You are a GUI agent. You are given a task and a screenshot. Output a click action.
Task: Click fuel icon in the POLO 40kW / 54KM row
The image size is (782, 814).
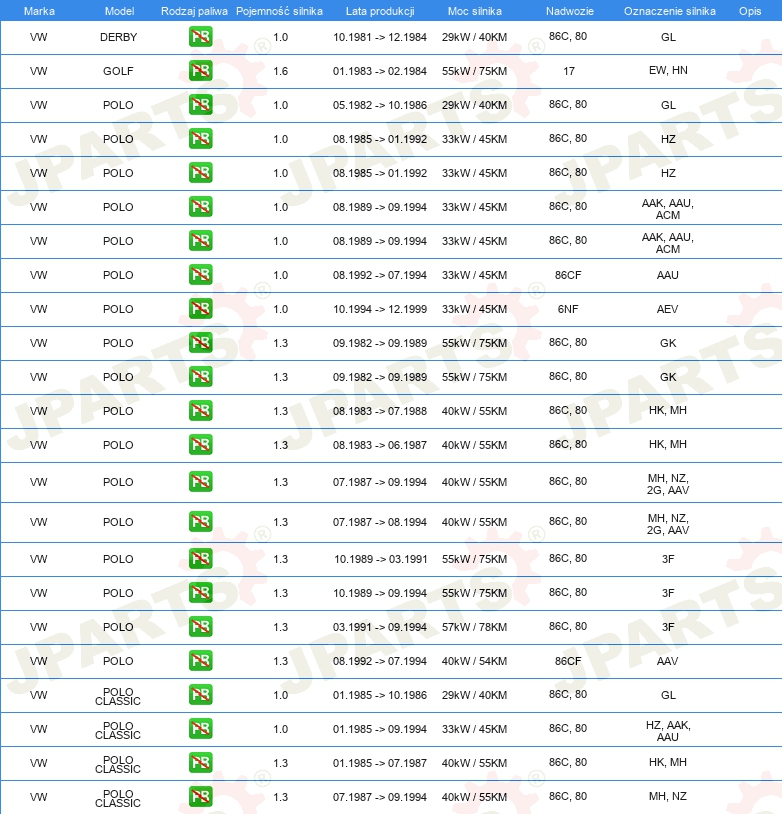click(200, 661)
